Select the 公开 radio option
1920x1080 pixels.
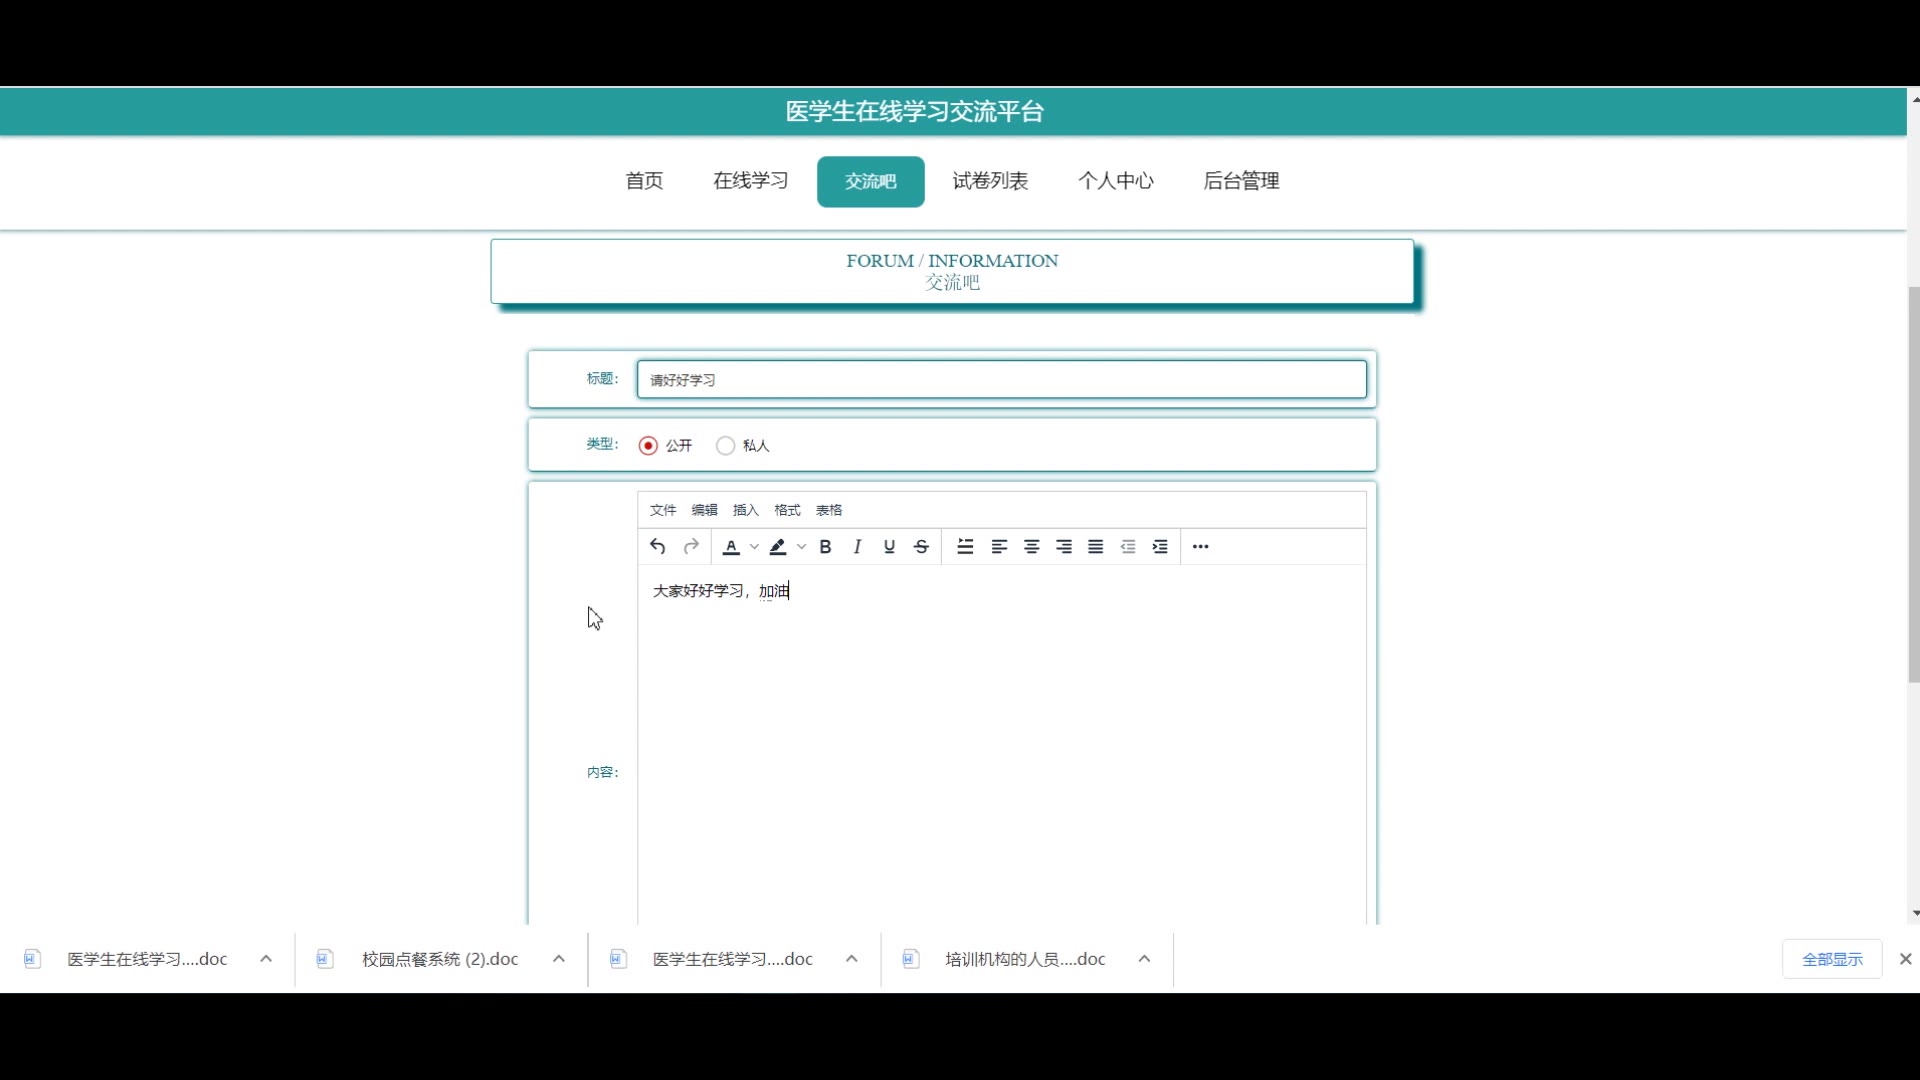click(x=648, y=445)
